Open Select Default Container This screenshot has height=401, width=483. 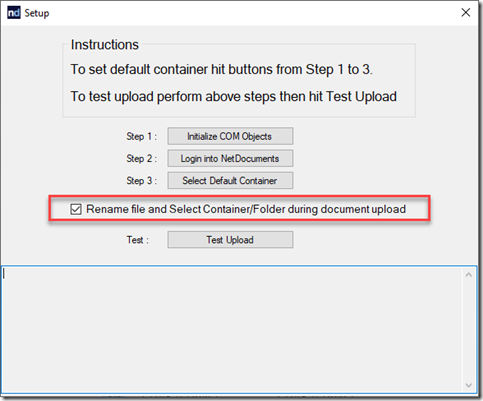(x=230, y=180)
